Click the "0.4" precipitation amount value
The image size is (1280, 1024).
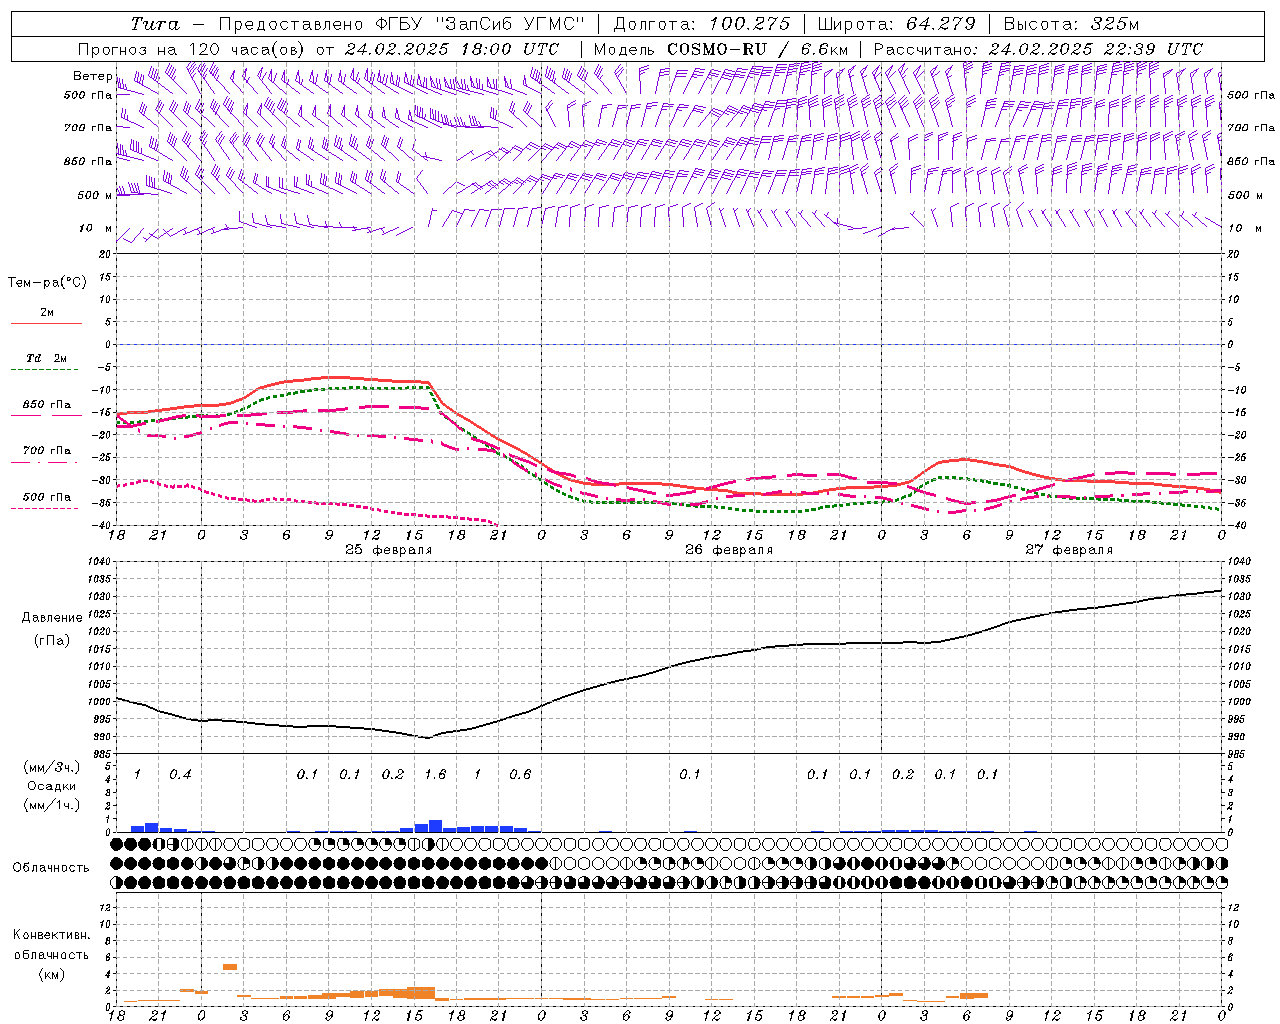pos(180,775)
